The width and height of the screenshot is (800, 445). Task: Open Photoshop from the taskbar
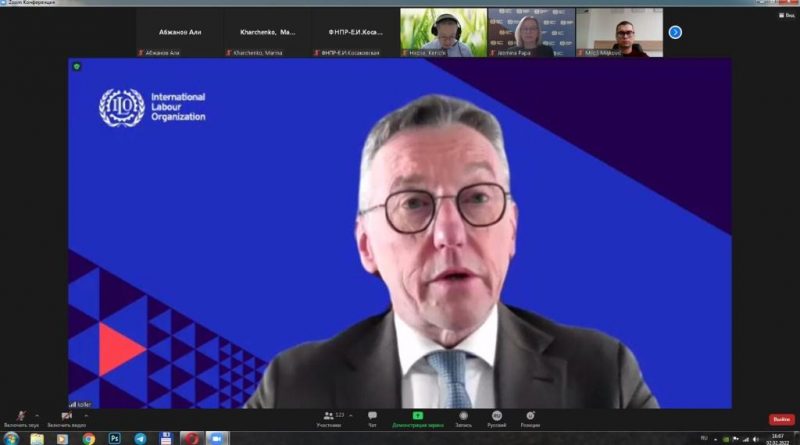pos(115,438)
